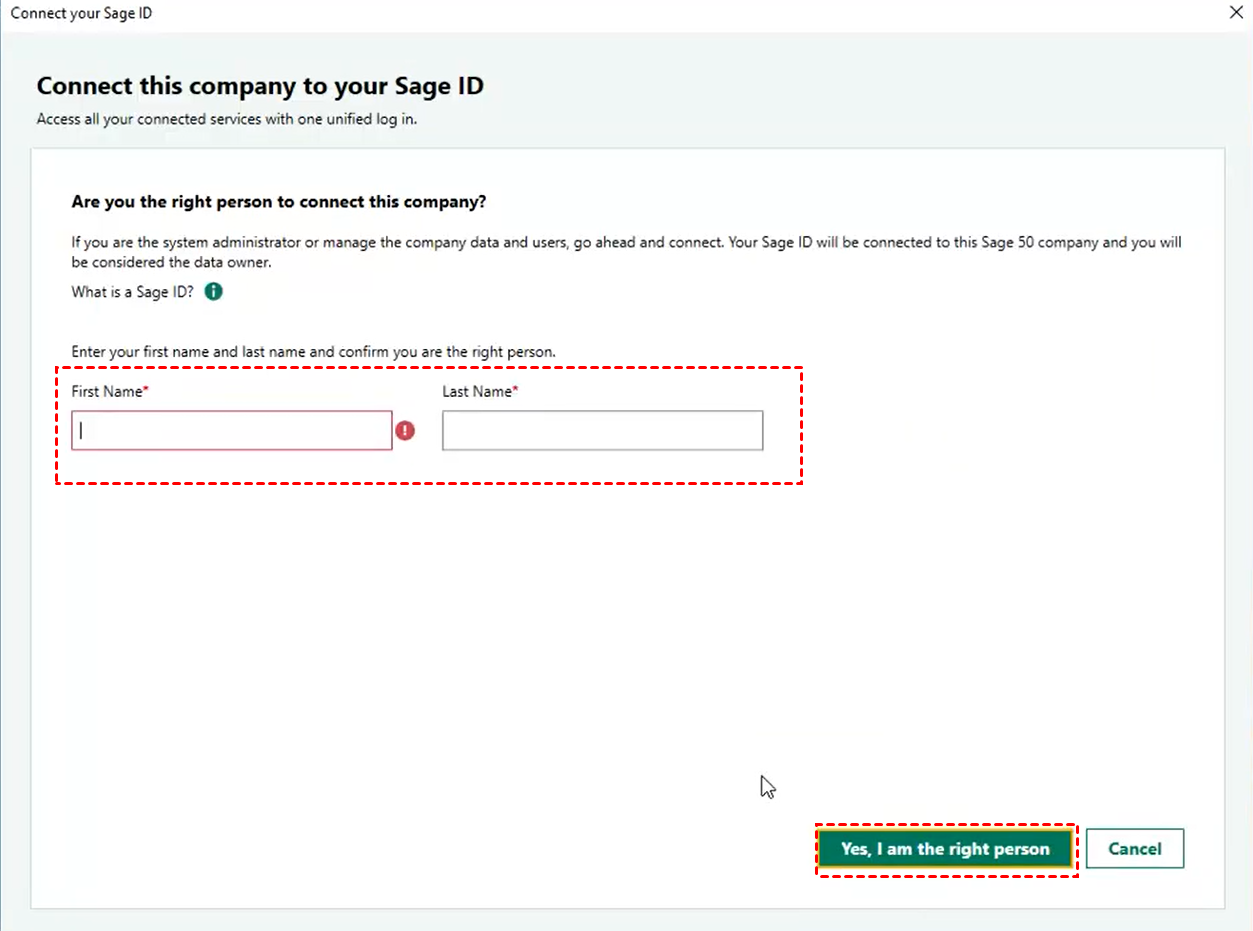The height and width of the screenshot is (931, 1253).
Task: Click the "Connect your Sage ID" window title
Action: (81, 14)
